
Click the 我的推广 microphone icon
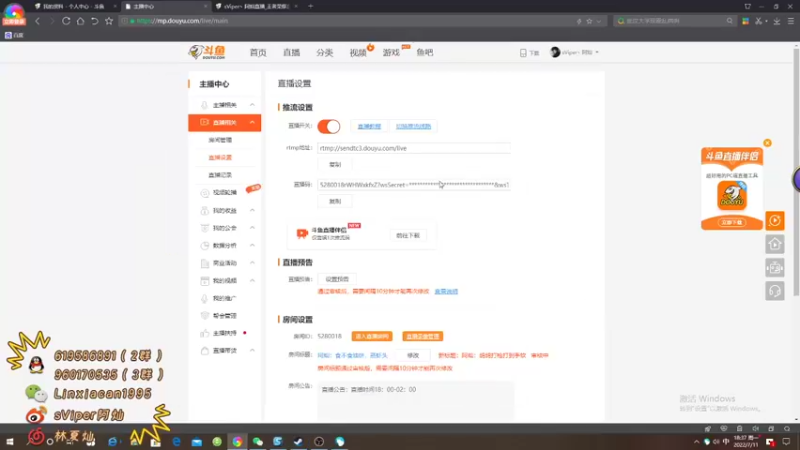[x=205, y=298]
